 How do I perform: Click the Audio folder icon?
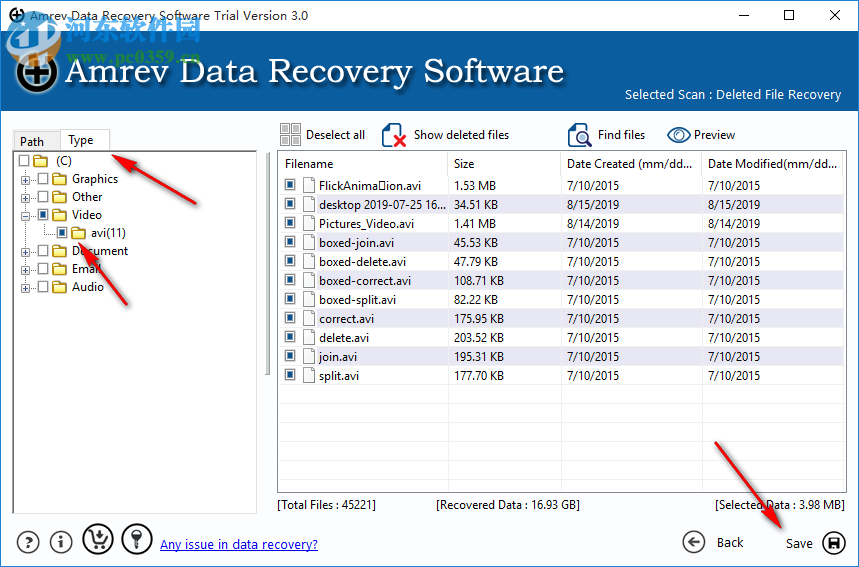(59, 287)
